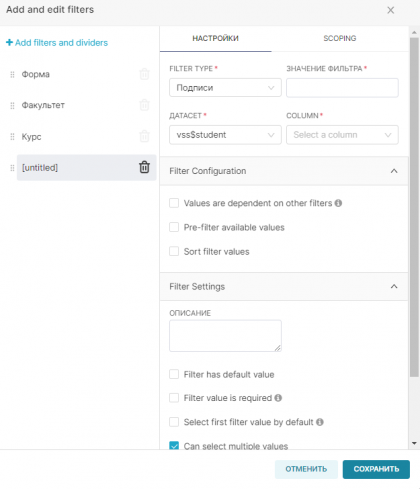Grab the drag handle next to Форма
The width and height of the screenshot is (420, 489).
[x=12, y=74]
